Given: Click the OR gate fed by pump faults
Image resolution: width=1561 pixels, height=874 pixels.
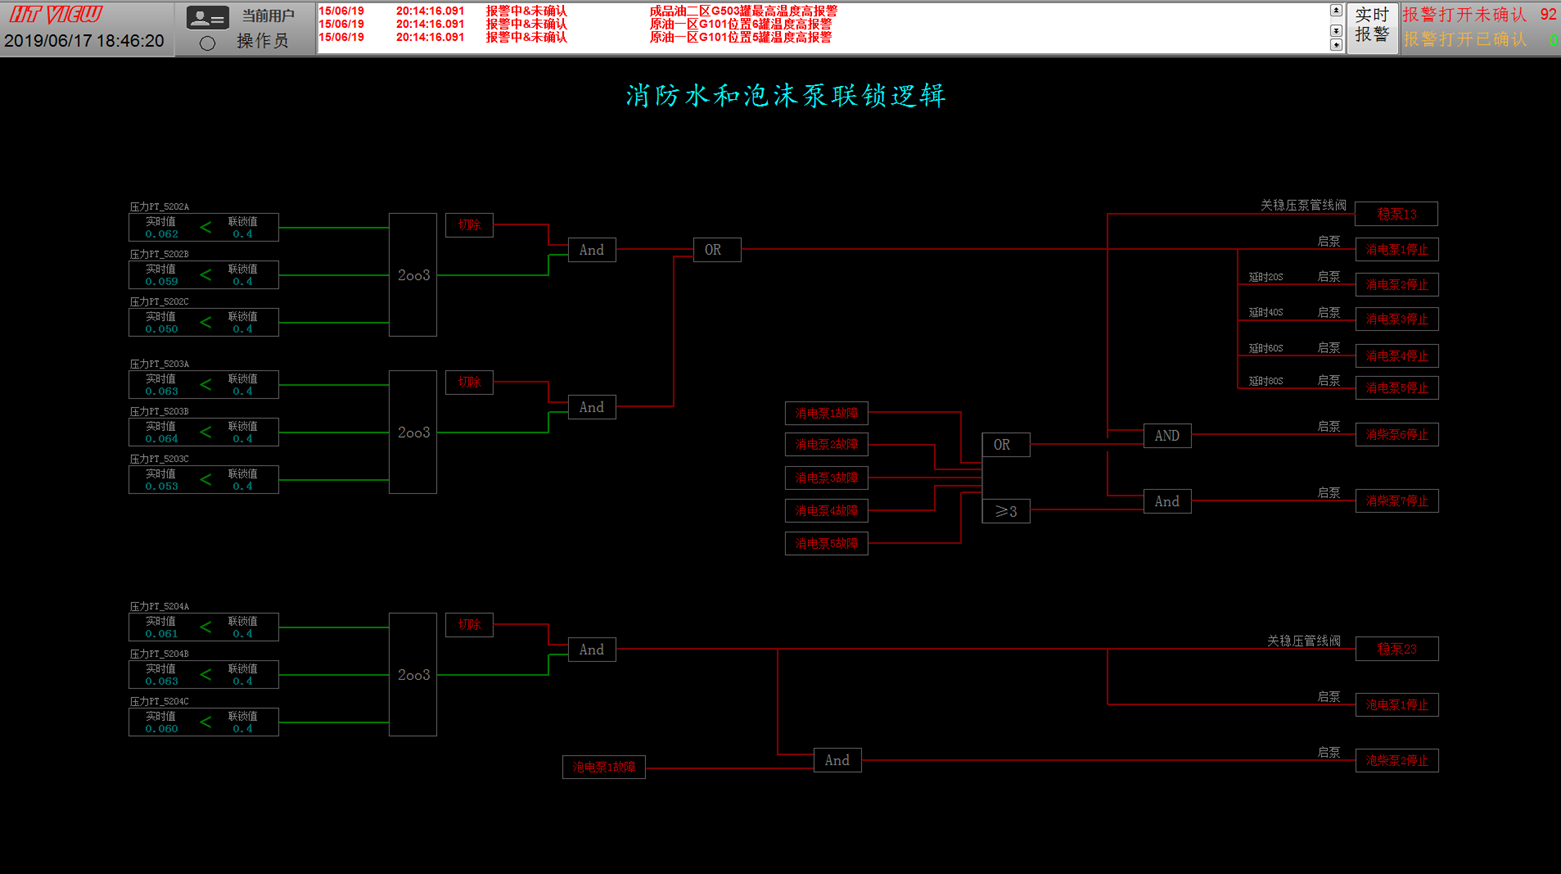Looking at the screenshot, I should [1004, 445].
